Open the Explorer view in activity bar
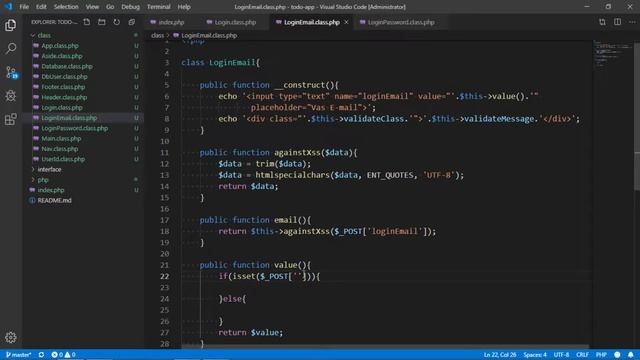Viewport: 640px width, 360px height. pos(11,25)
